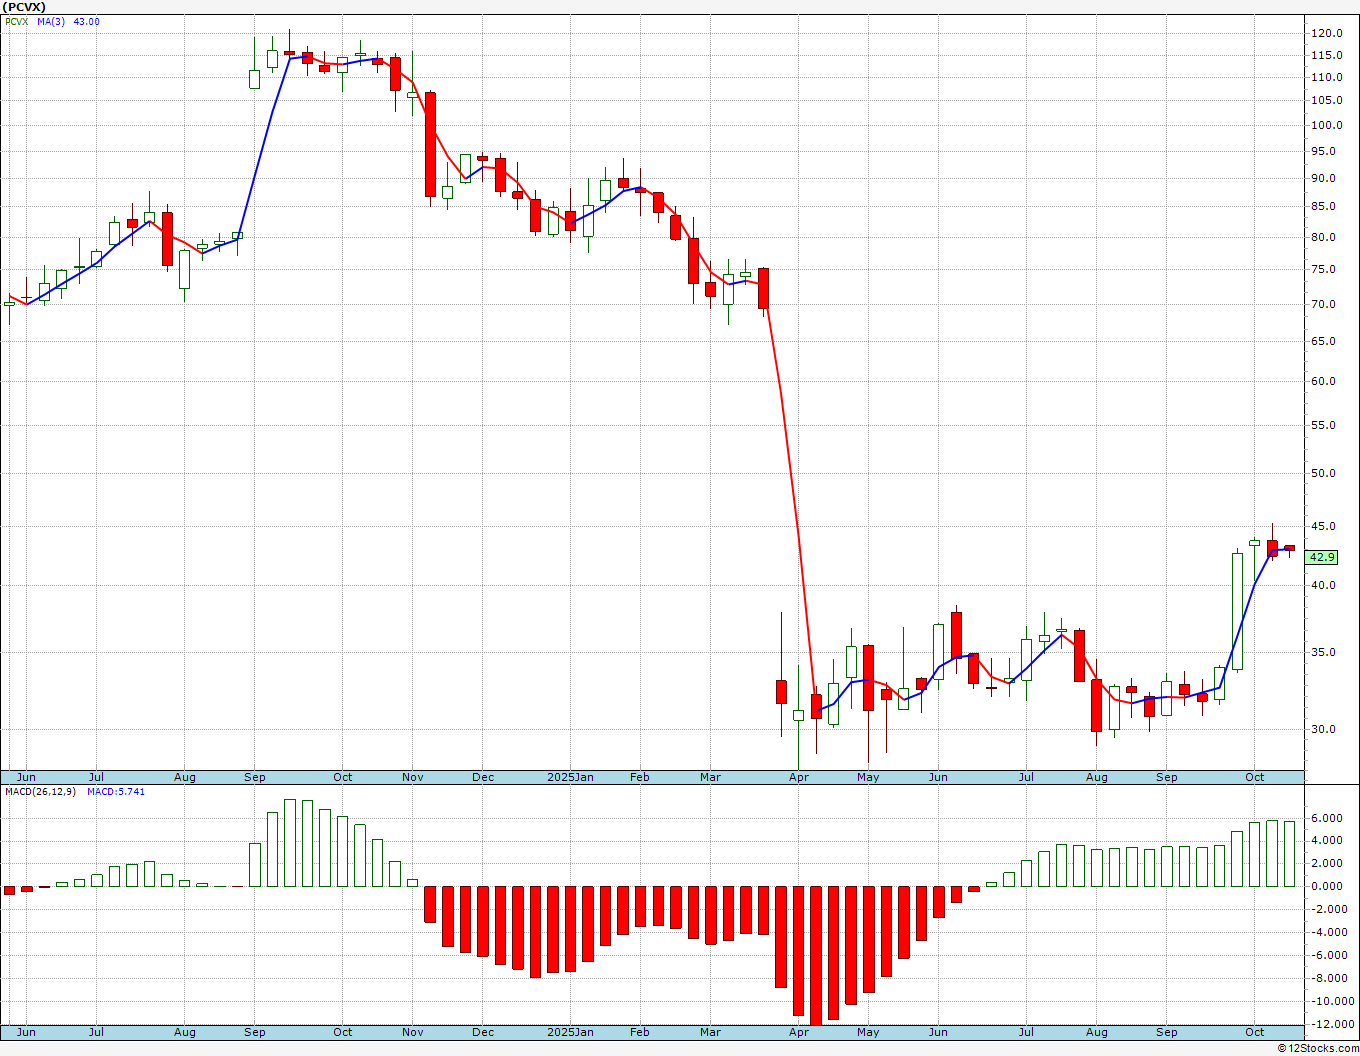Screen dimensions: 1360x1056
Task: Click the 100.0 price axis label
Action: coord(1326,126)
